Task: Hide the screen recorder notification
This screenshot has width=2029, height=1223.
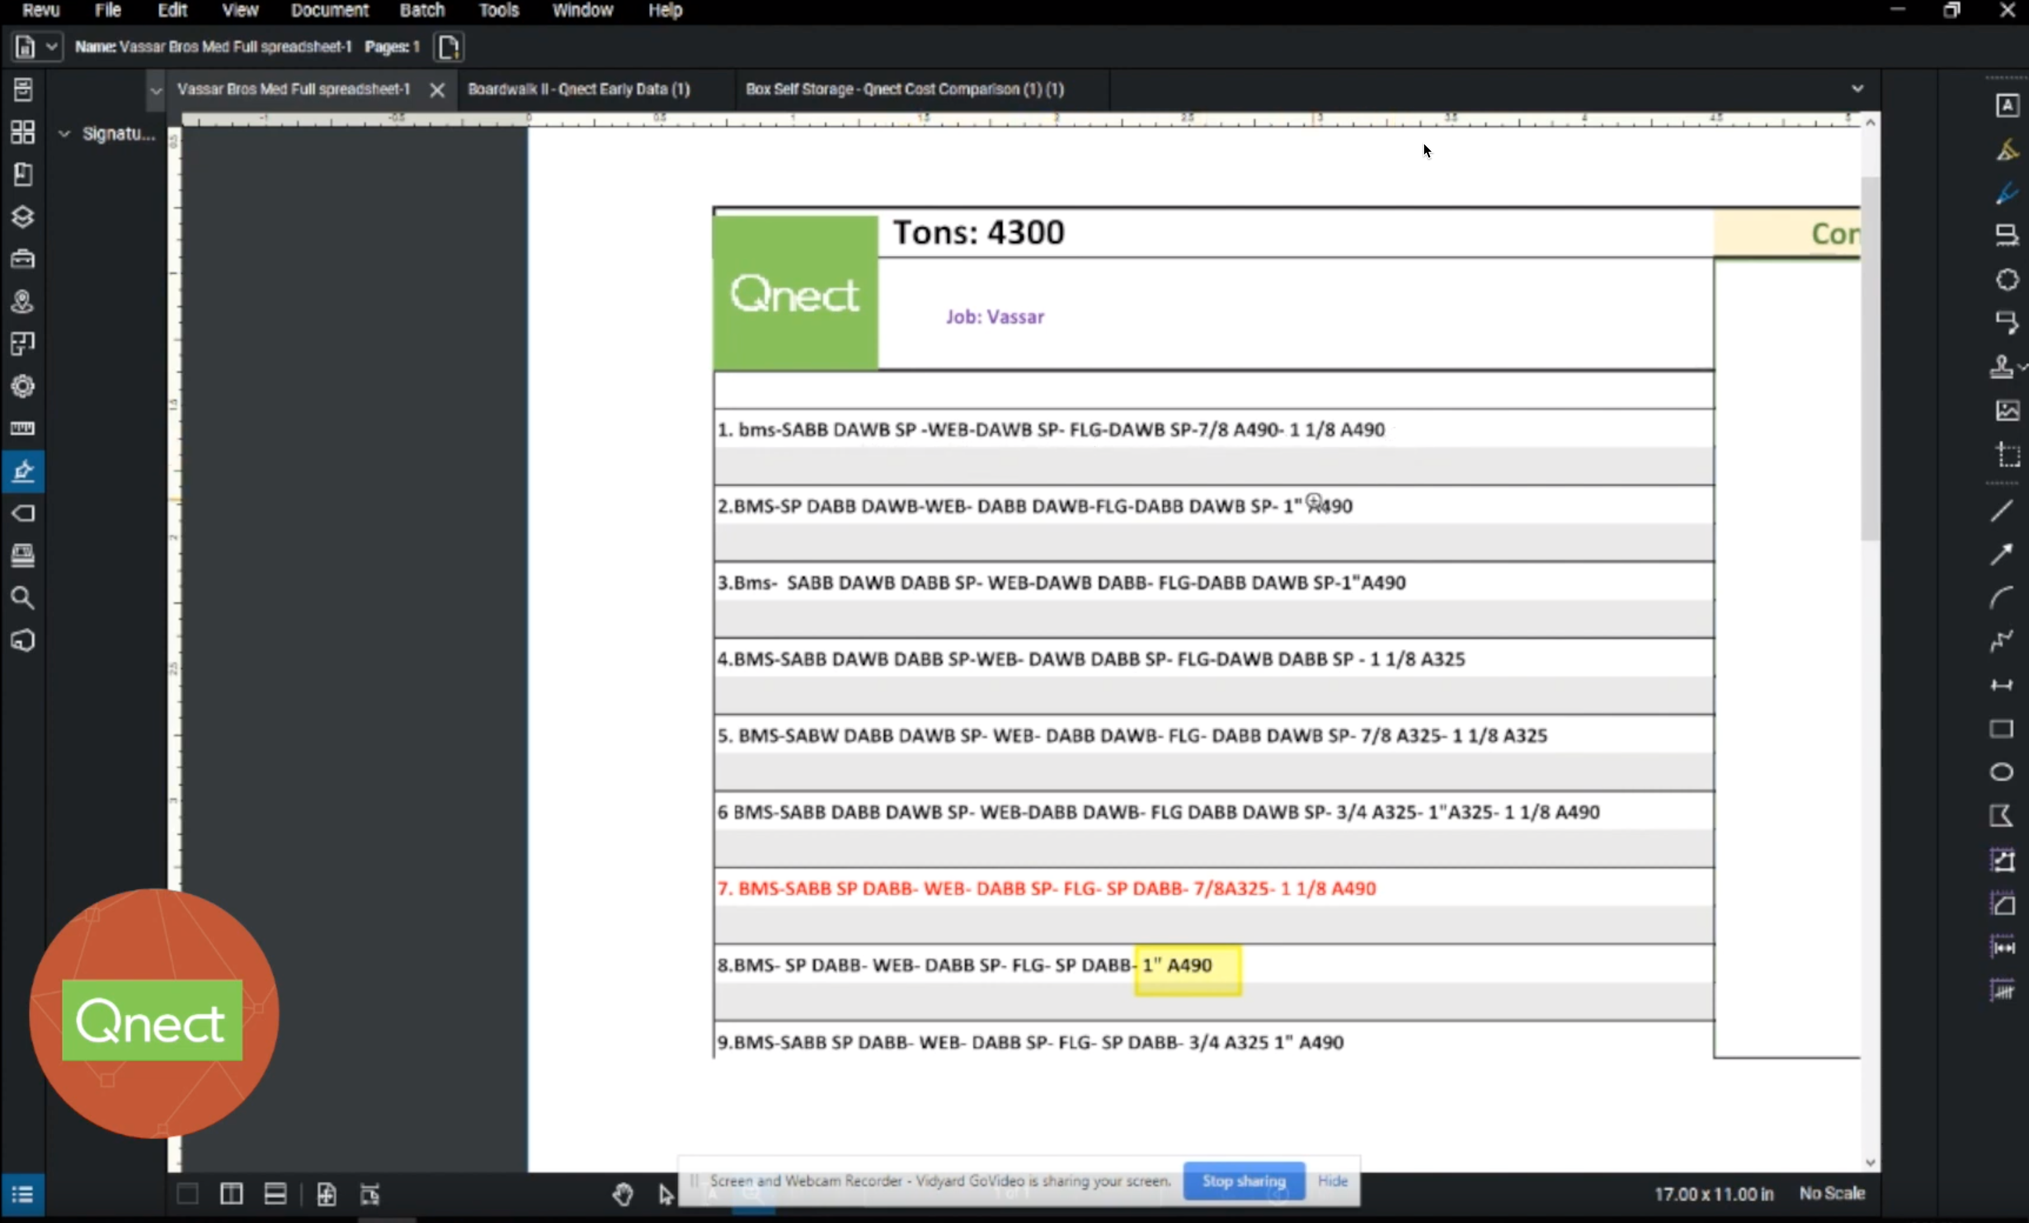Action: [x=1332, y=1181]
